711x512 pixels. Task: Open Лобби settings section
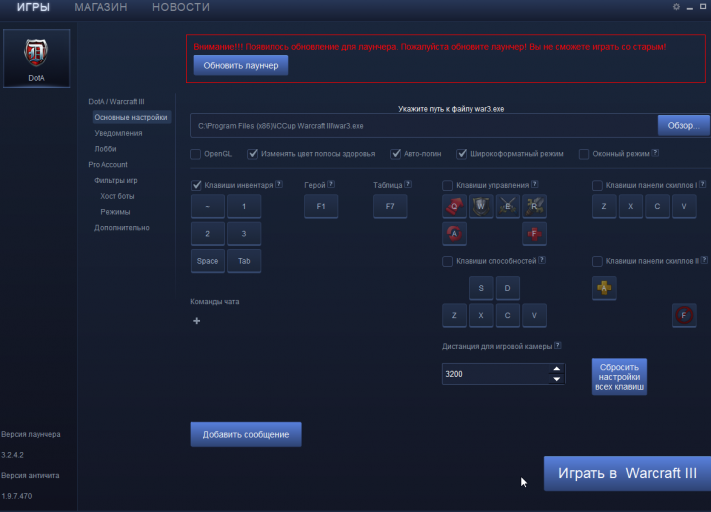coord(105,149)
